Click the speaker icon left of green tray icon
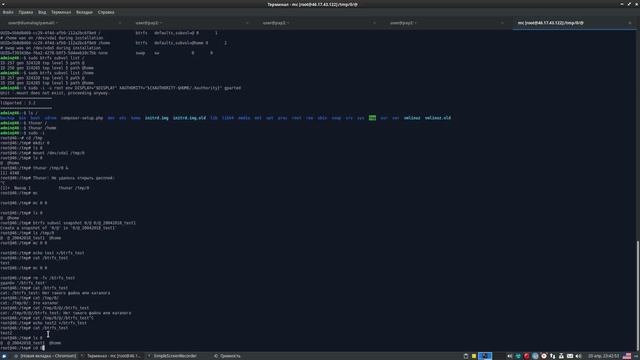 (x=509, y=356)
